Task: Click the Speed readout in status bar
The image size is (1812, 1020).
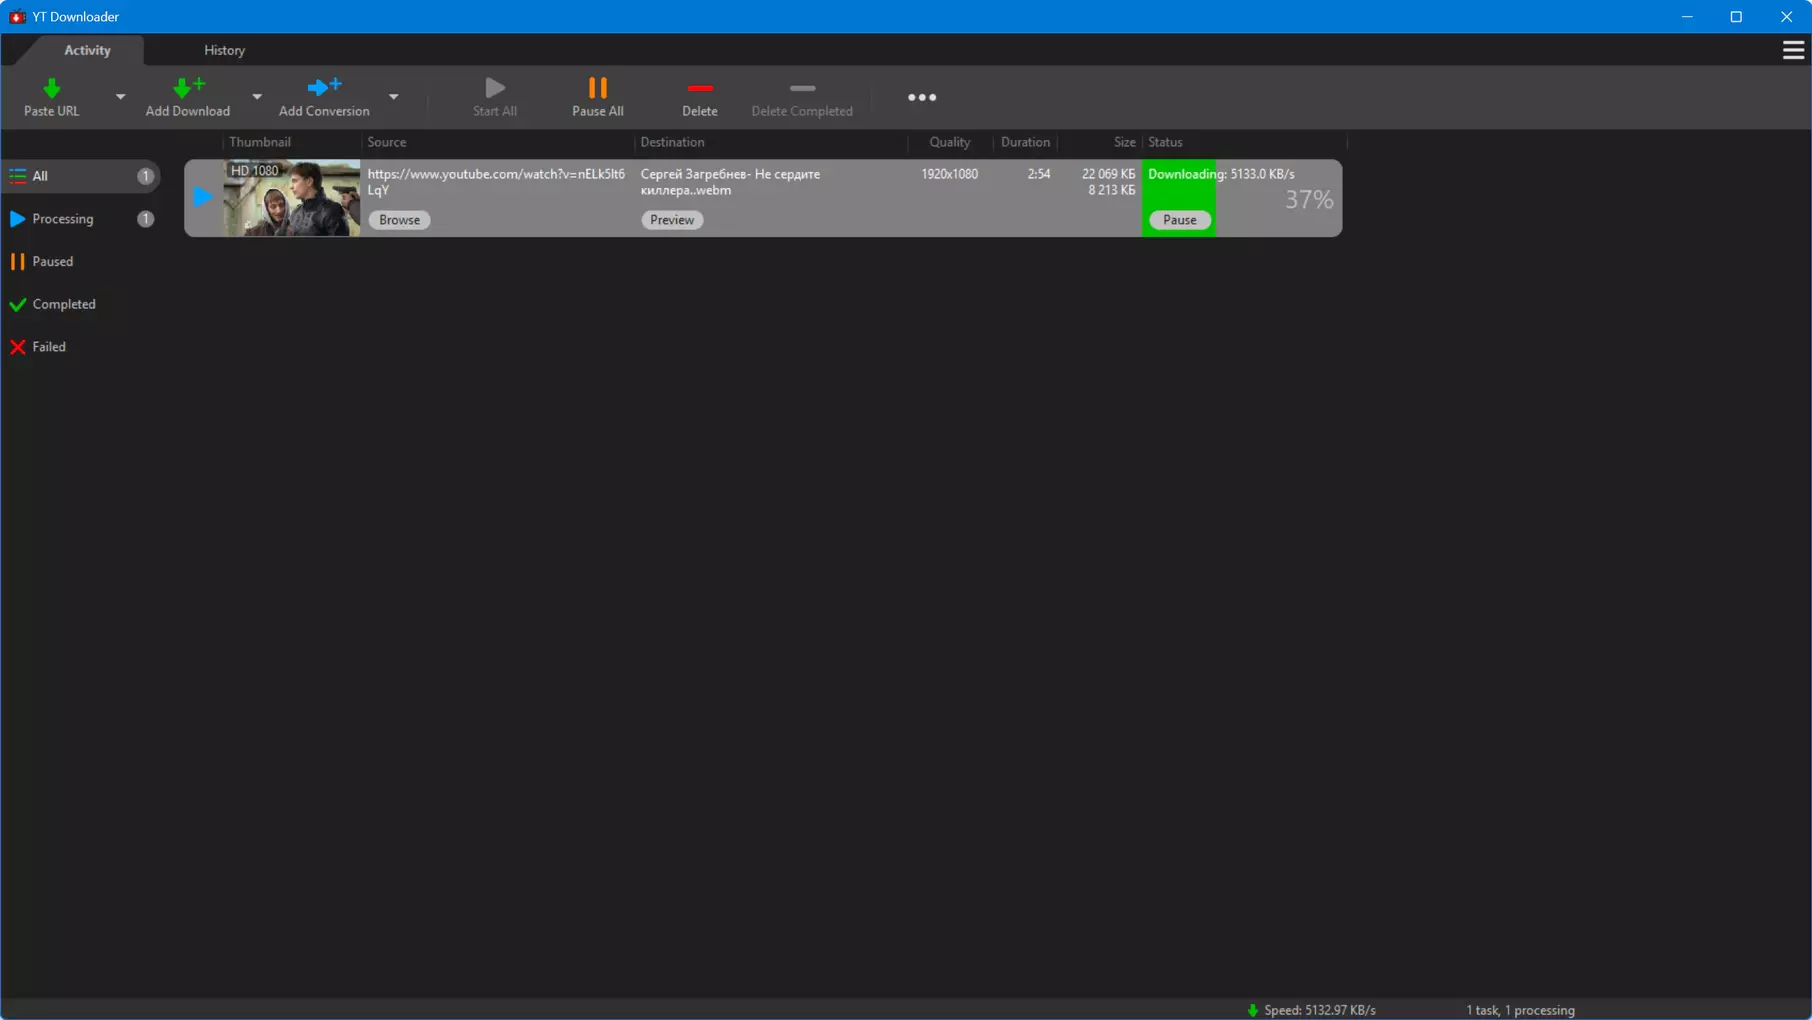Action: pyautogui.click(x=1320, y=1010)
